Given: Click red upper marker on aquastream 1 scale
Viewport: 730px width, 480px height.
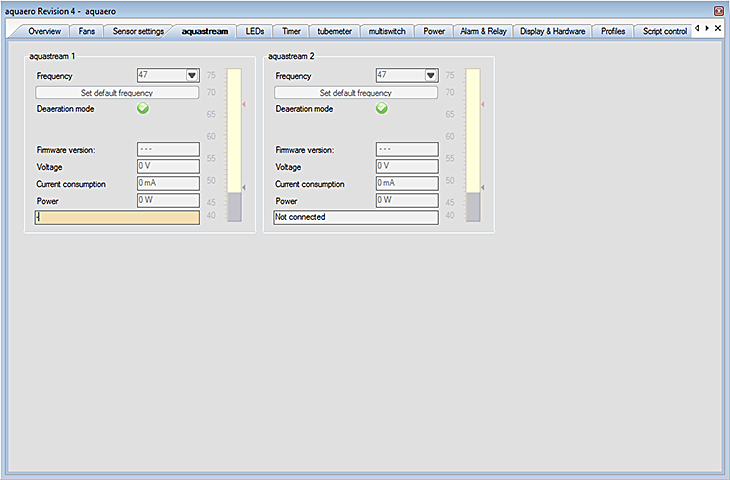Looking at the screenshot, I should (244, 104).
